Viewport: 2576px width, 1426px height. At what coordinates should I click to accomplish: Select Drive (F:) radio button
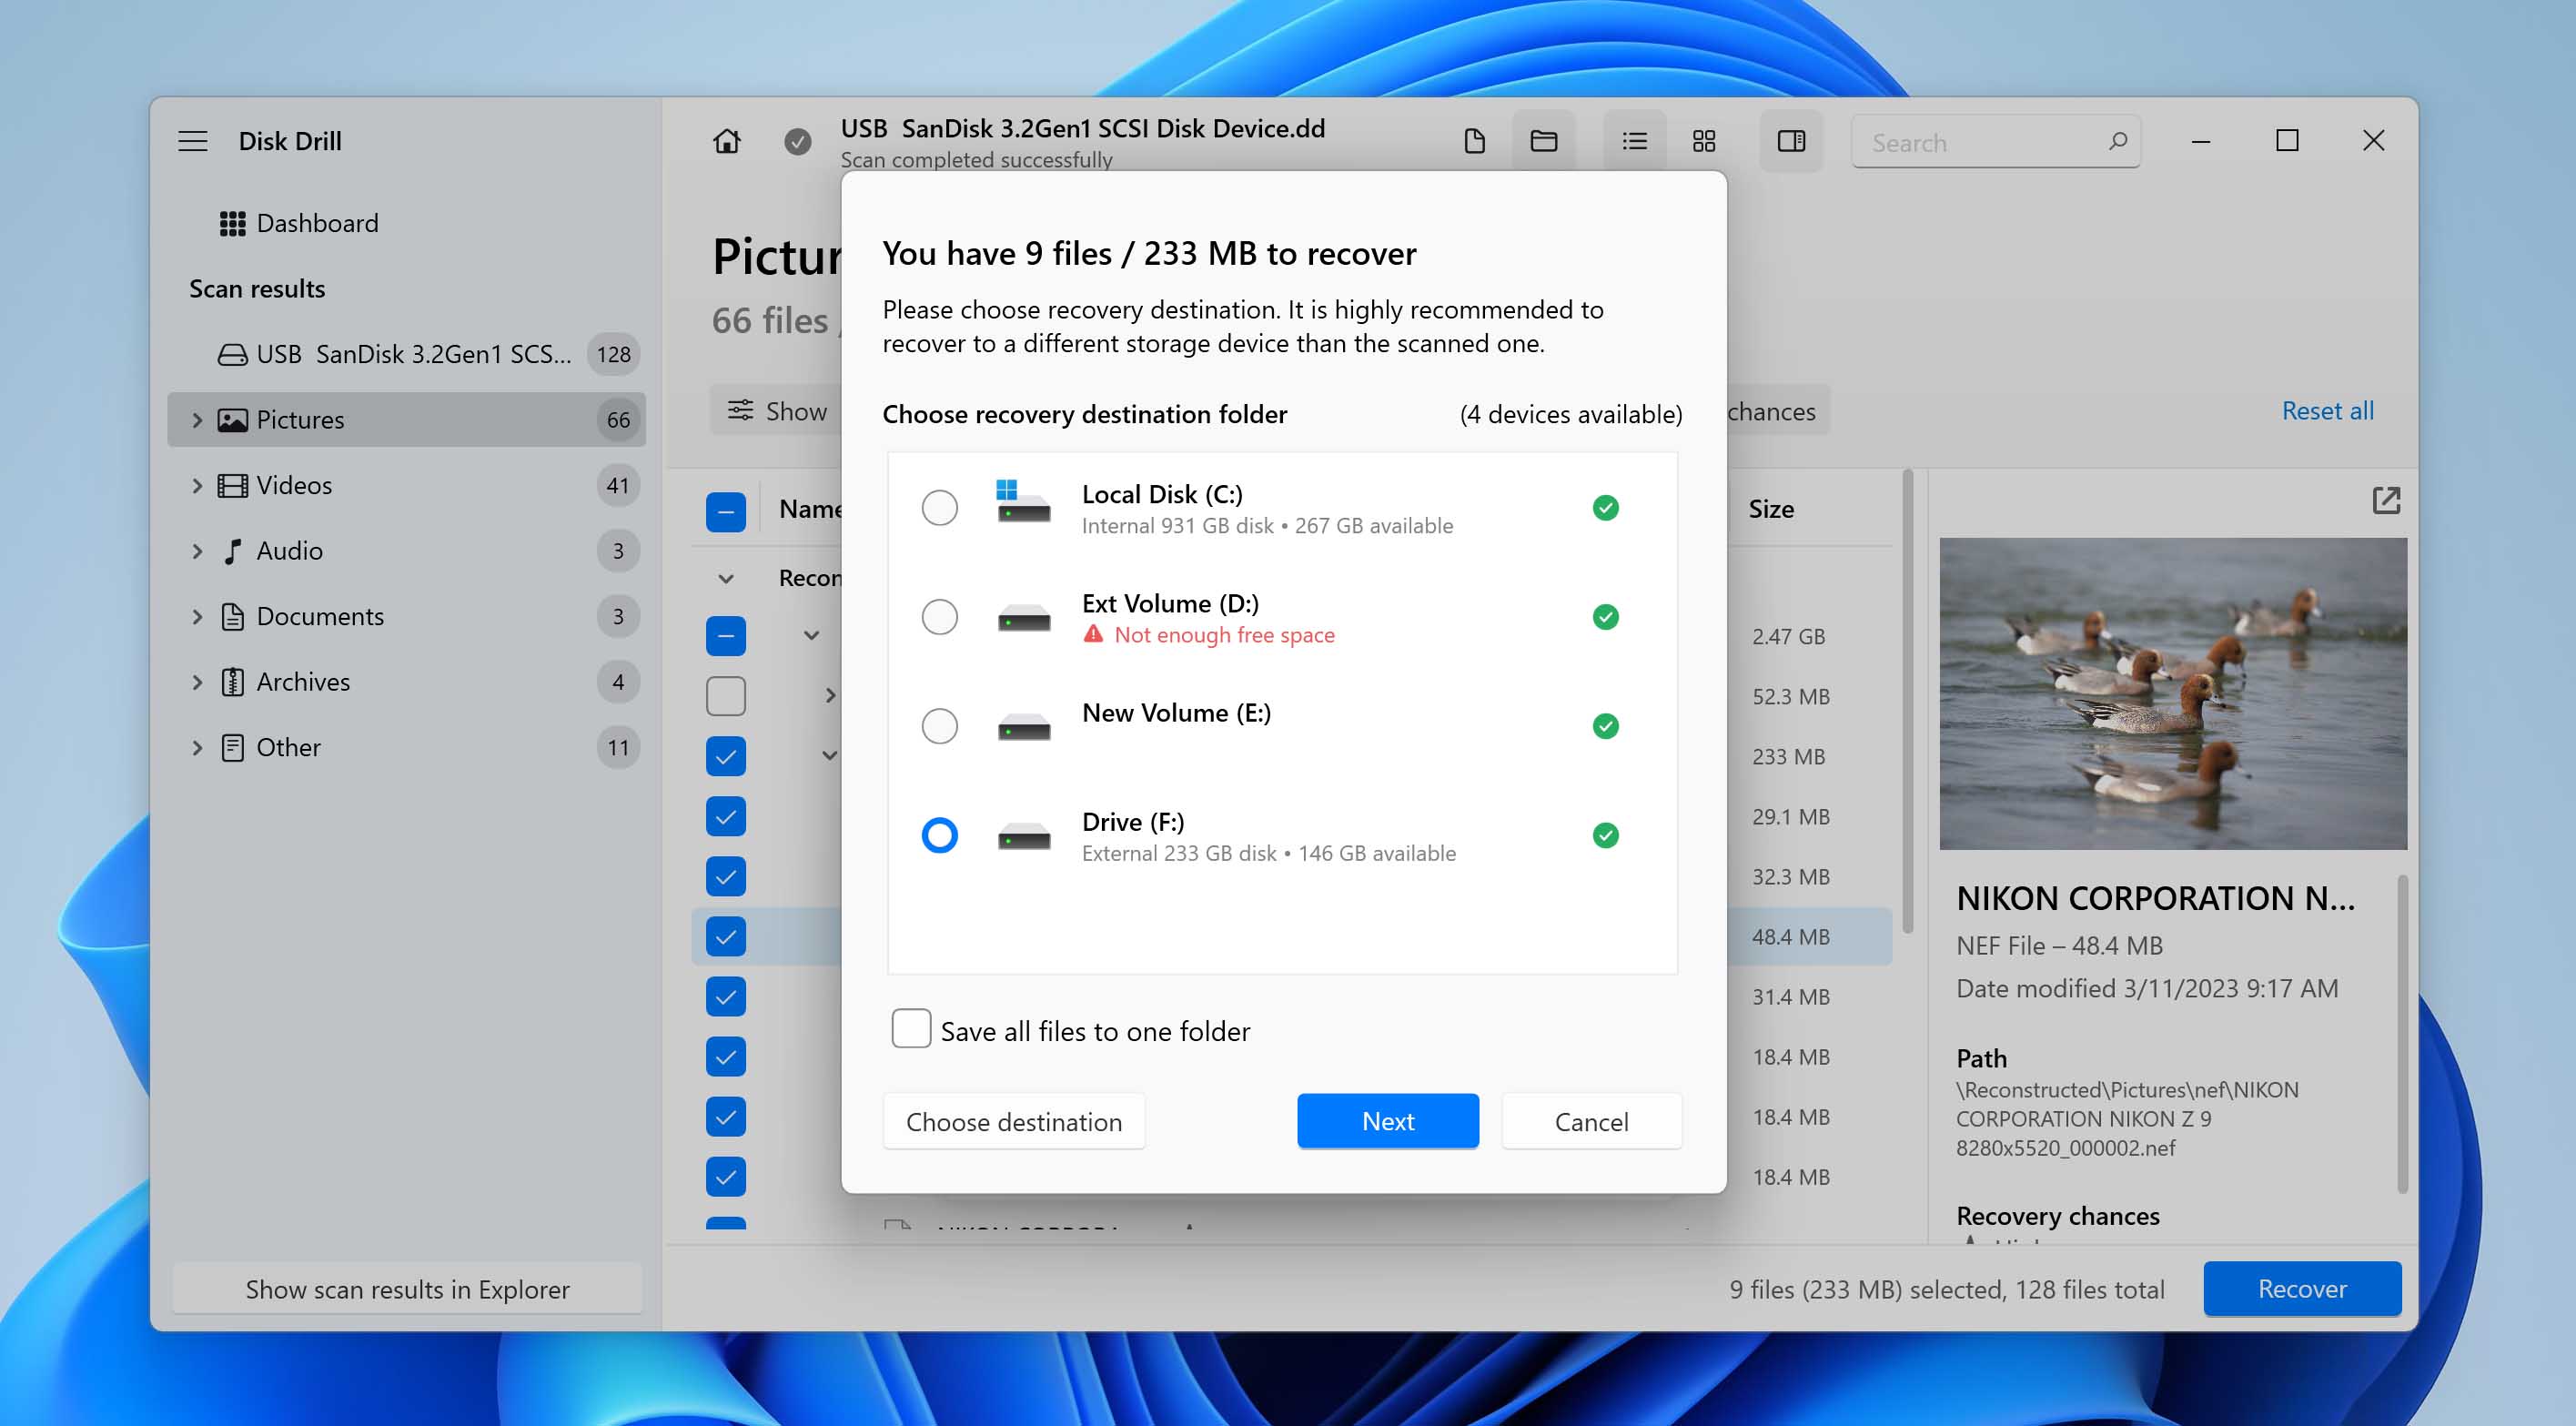939,835
